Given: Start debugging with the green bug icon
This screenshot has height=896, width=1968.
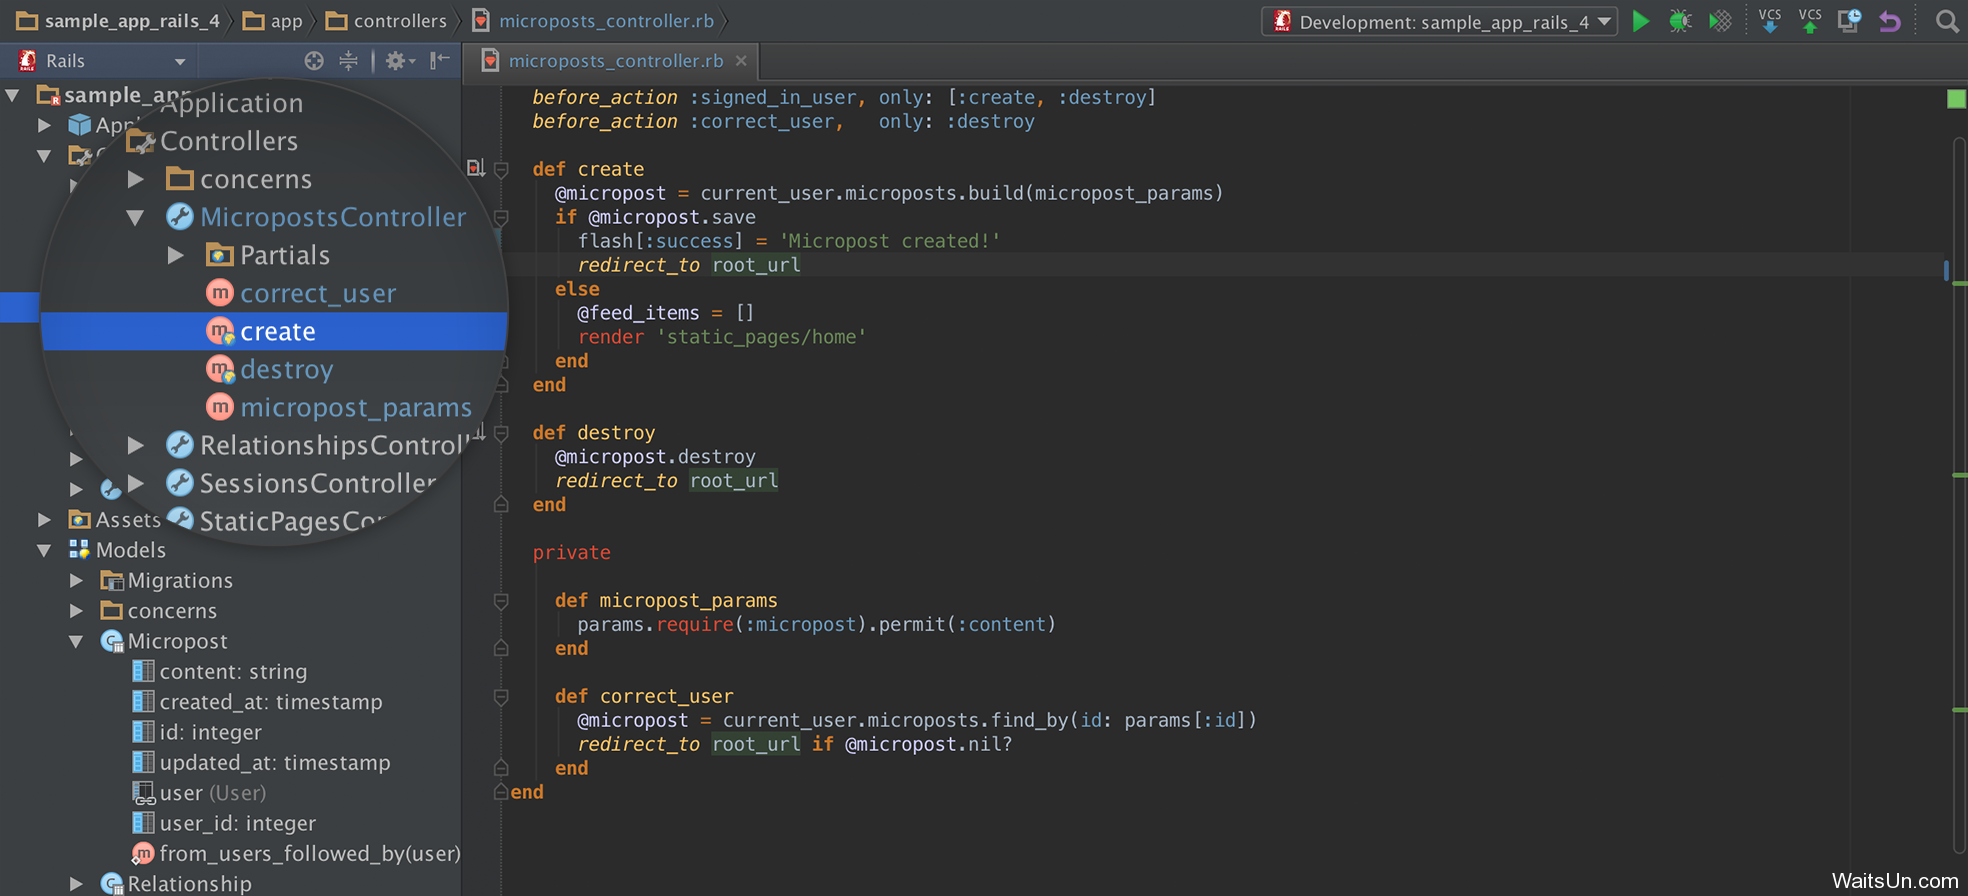Looking at the screenshot, I should [x=1680, y=21].
